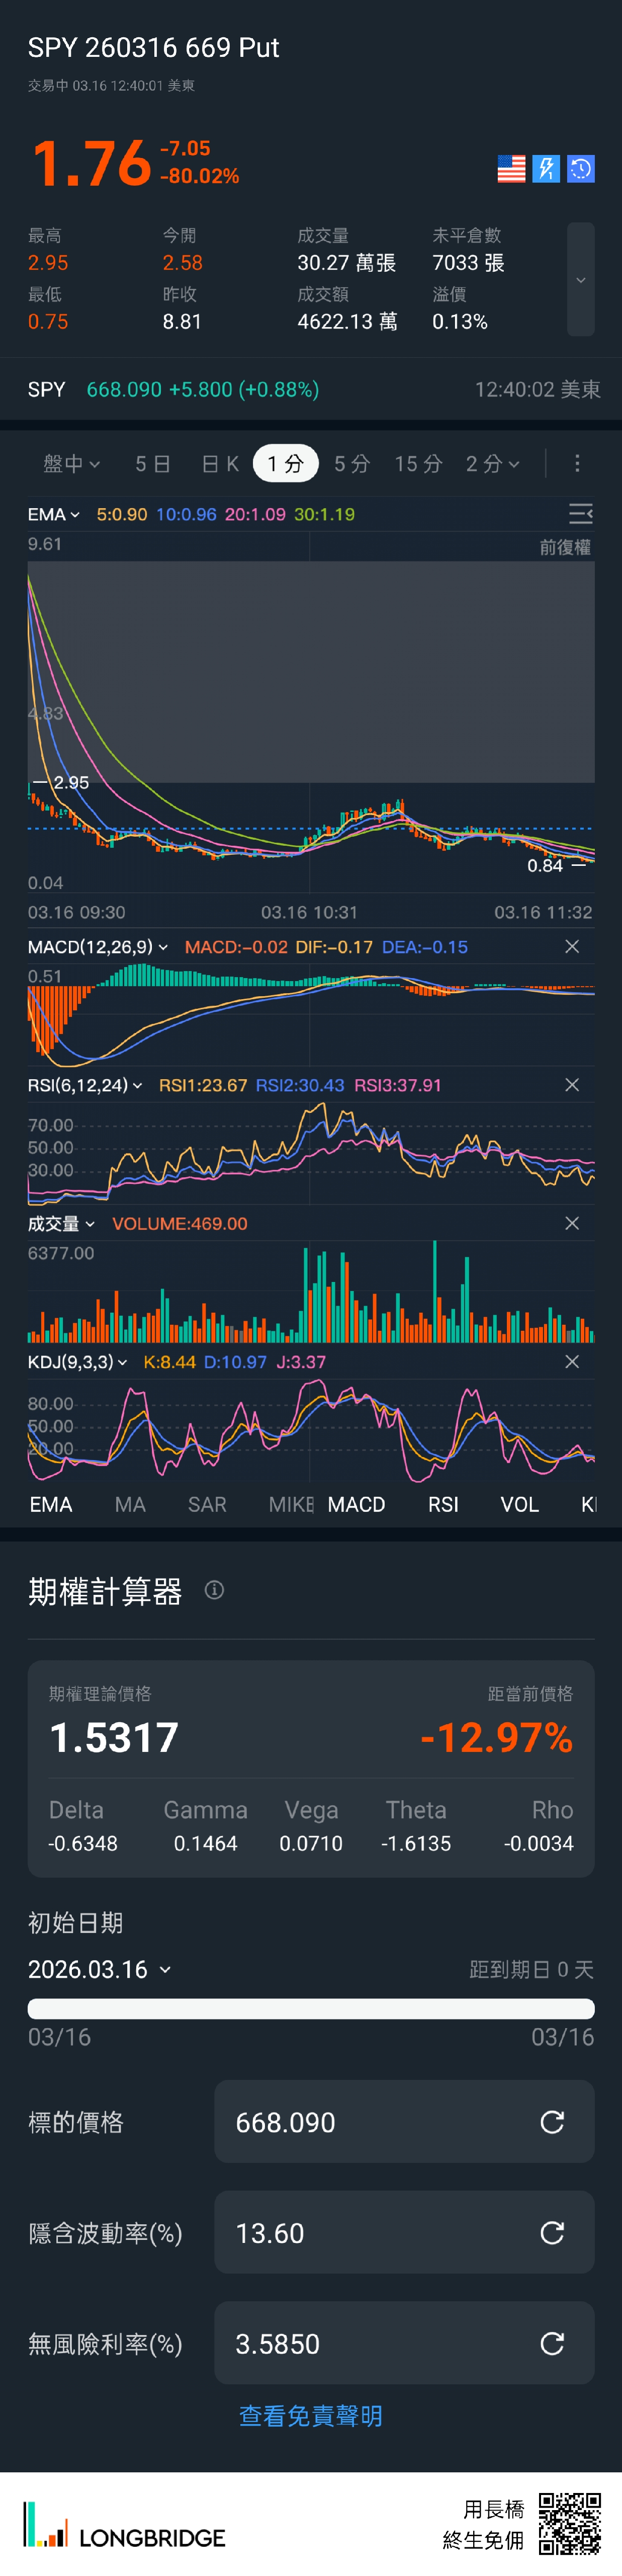This screenshot has height=2576, width=622.
Task: Click the US flag market icon
Action: coord(511,169)
